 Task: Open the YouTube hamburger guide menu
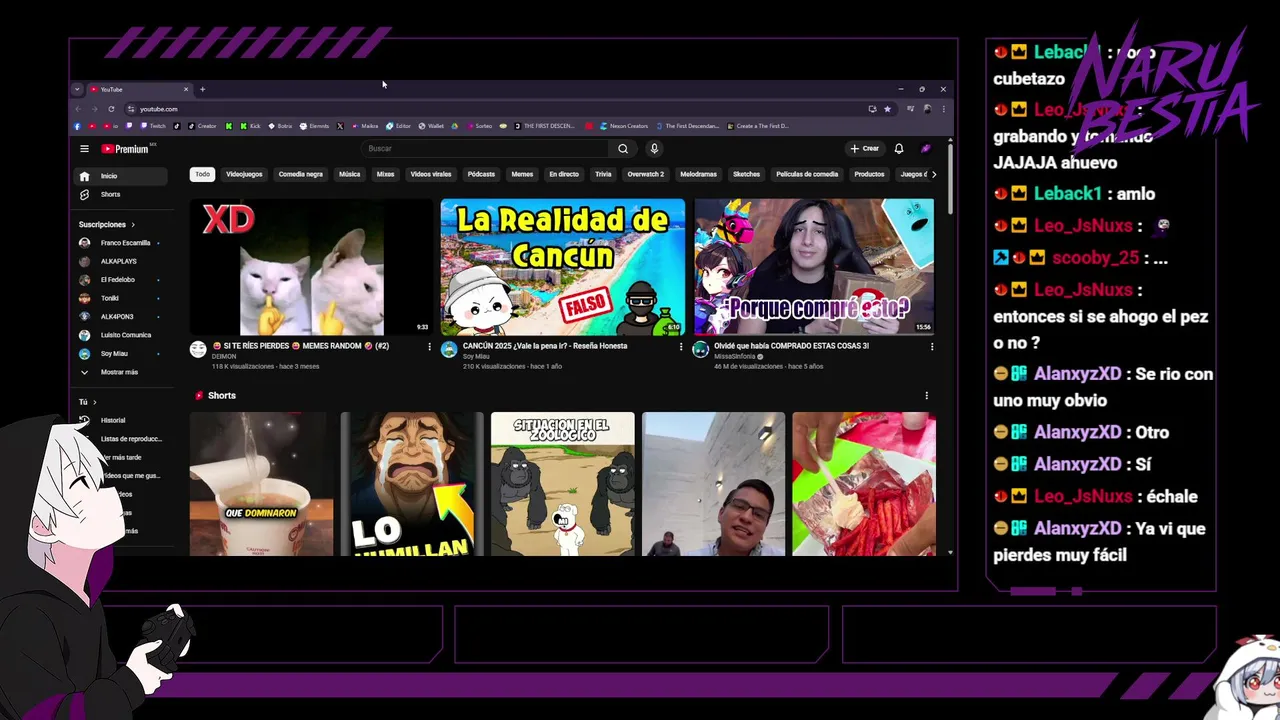tap(84, 149)
